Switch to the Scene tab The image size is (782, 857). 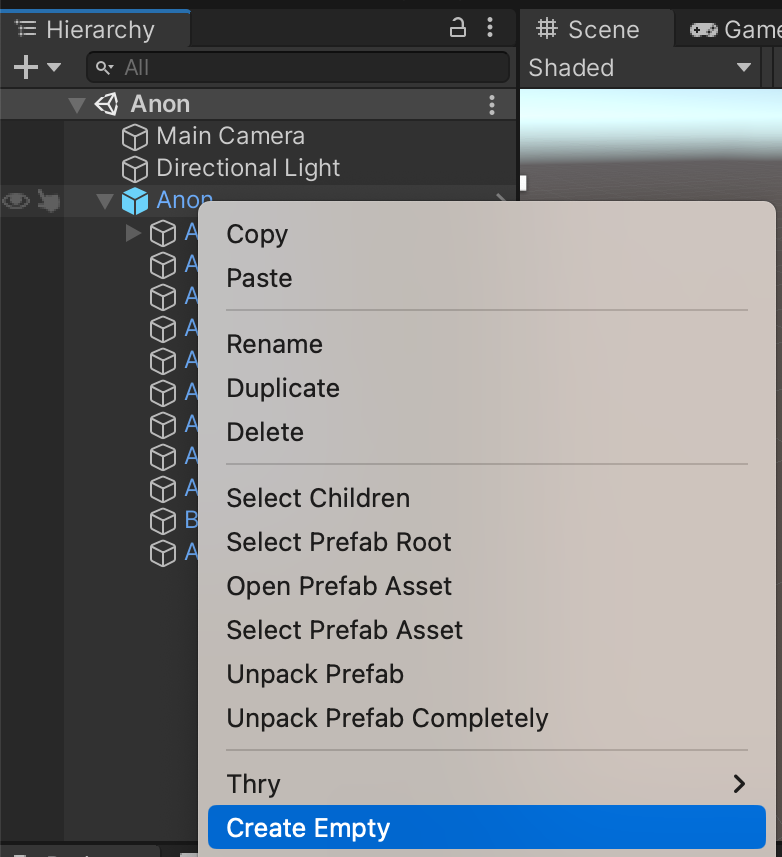(x=596, y=29)
